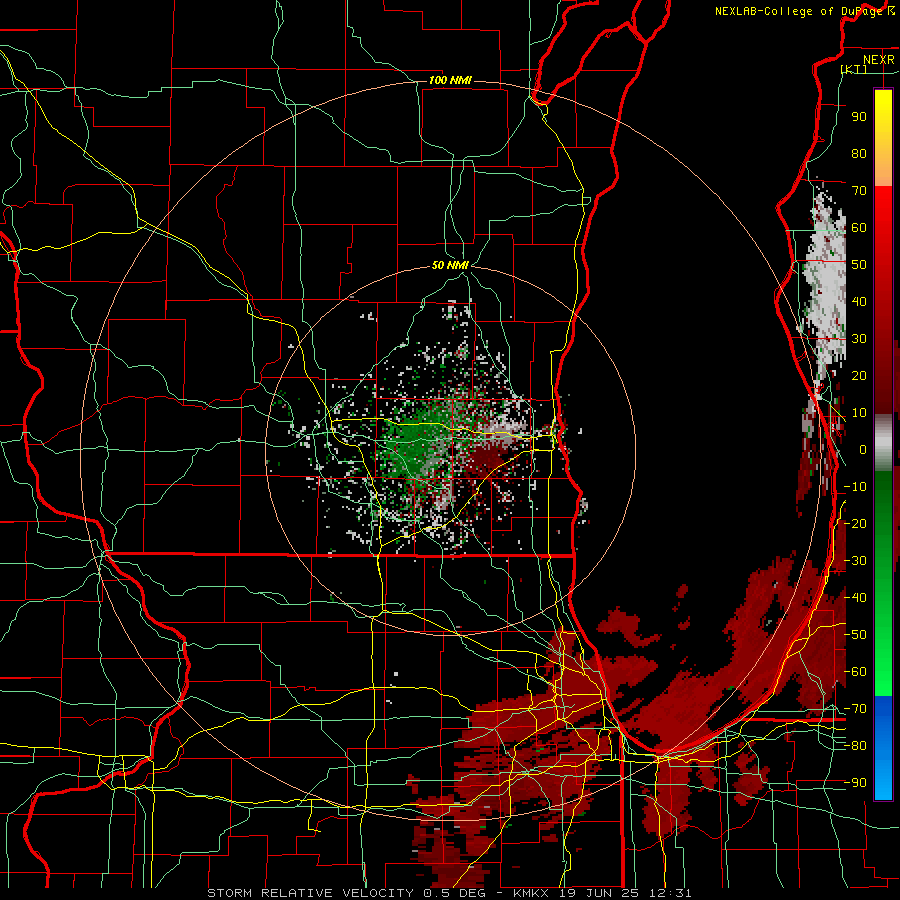
Task: Click the NEXR label above the color scale
Action: [878, 60]
